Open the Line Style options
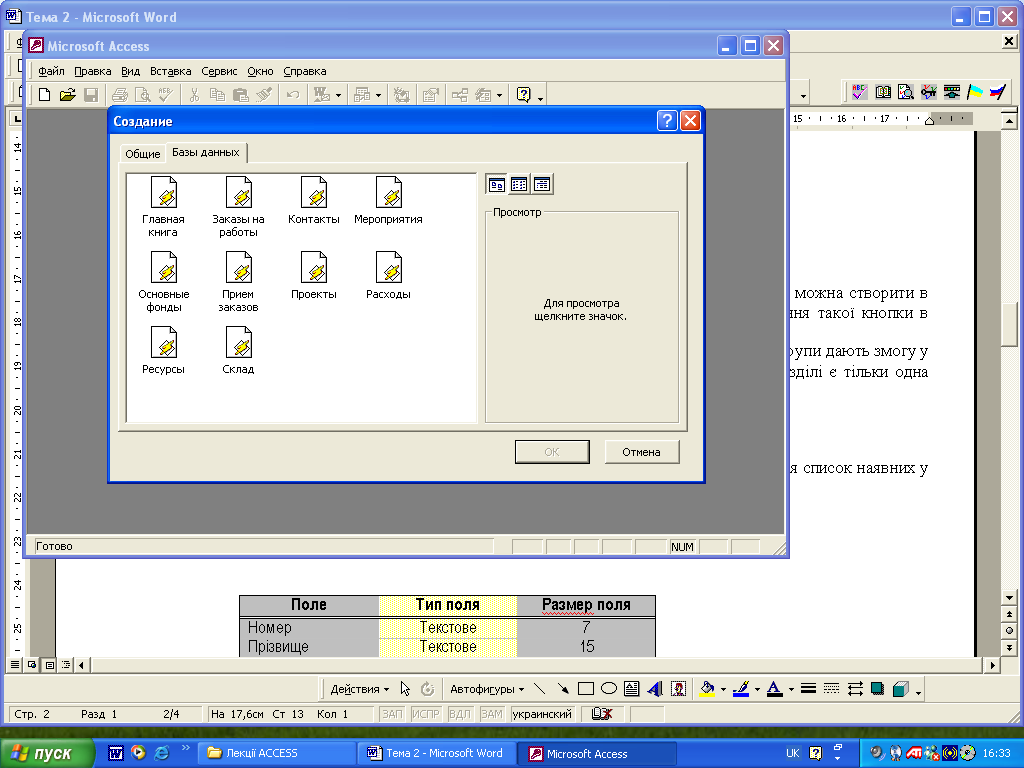1024x768 pixels. (808, 688)
